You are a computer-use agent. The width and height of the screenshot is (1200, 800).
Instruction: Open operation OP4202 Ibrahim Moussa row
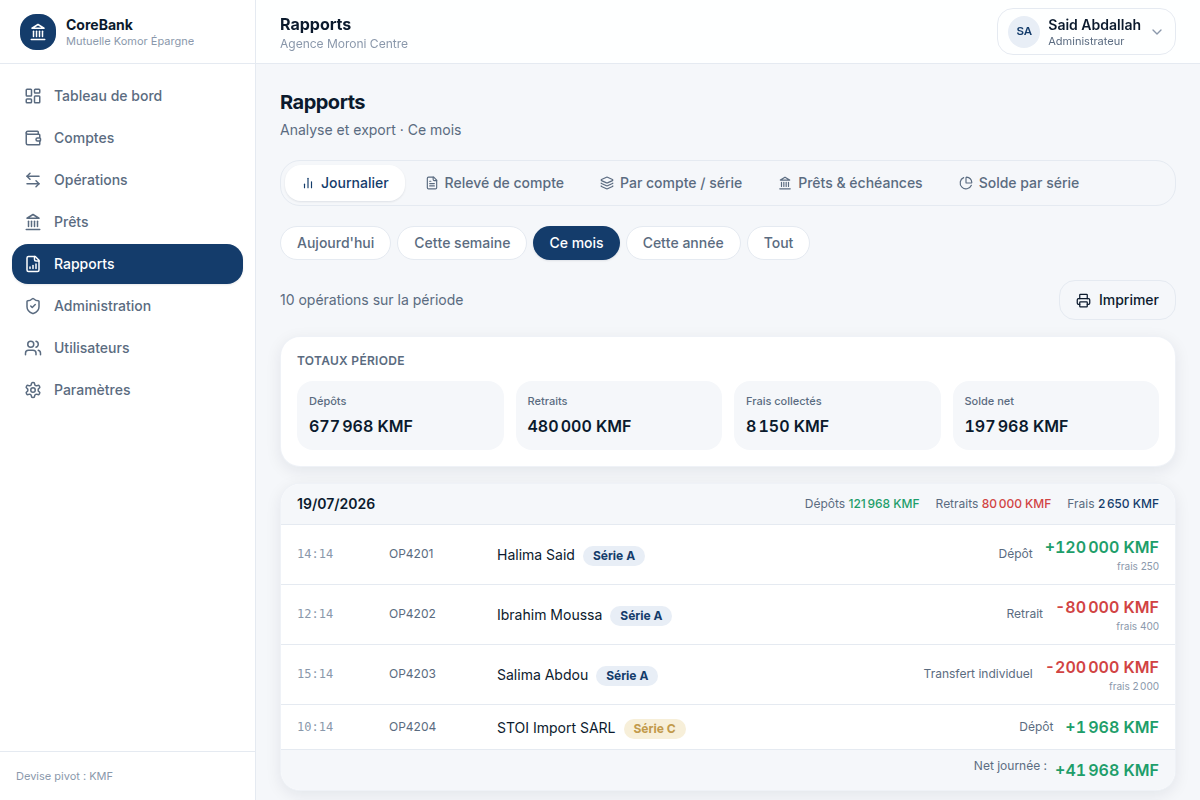click(728, 615)
